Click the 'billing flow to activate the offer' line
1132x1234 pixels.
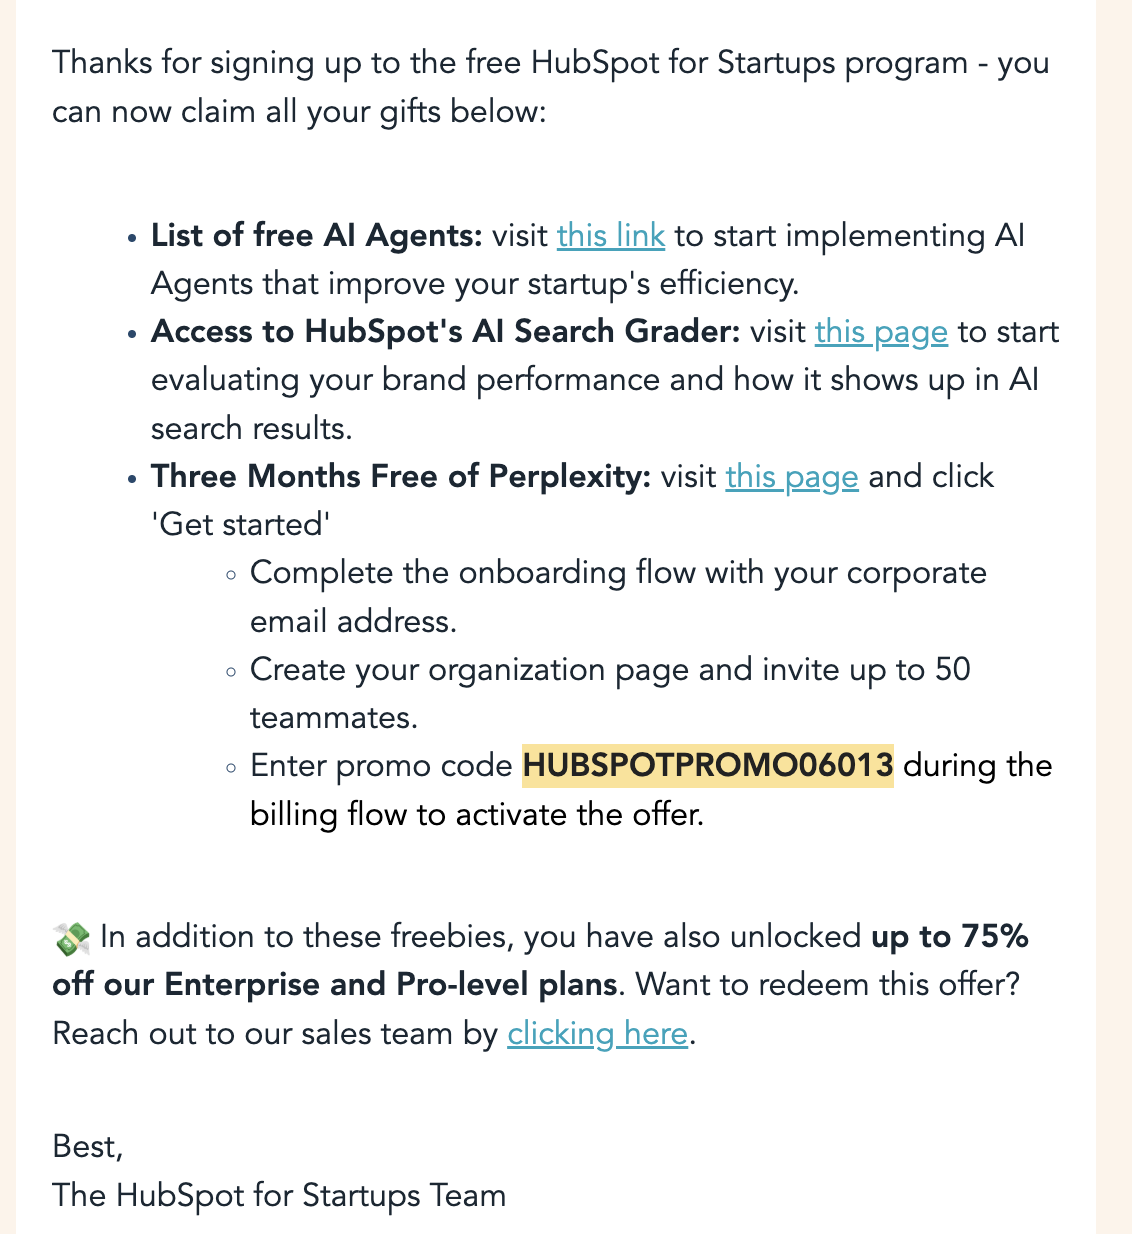click(477, 814)
